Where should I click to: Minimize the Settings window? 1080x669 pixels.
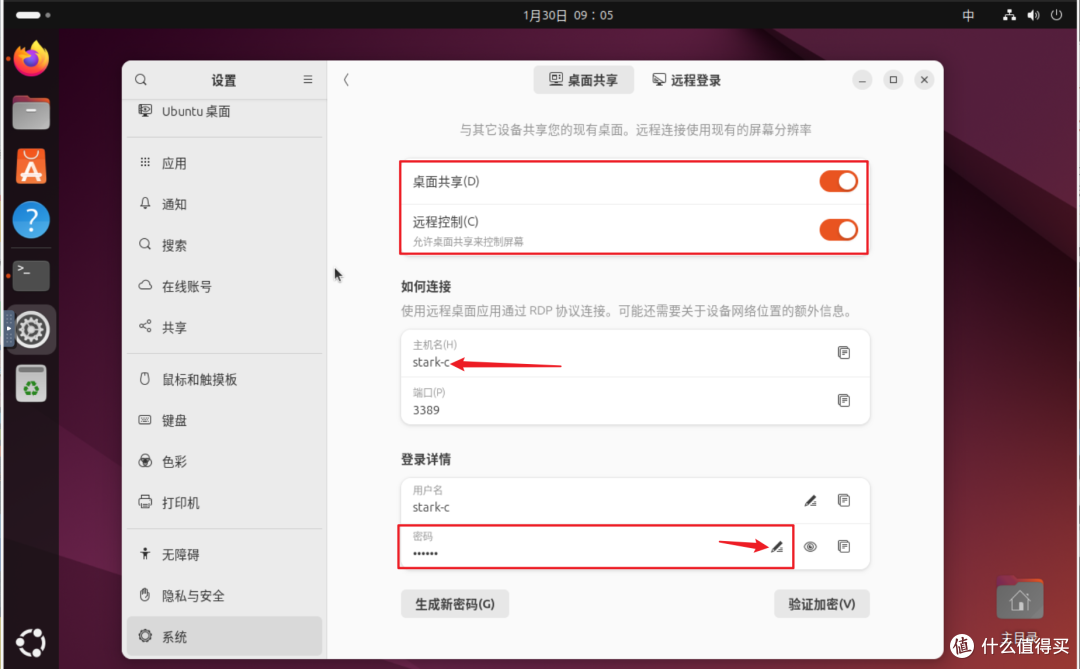(862, 80)
